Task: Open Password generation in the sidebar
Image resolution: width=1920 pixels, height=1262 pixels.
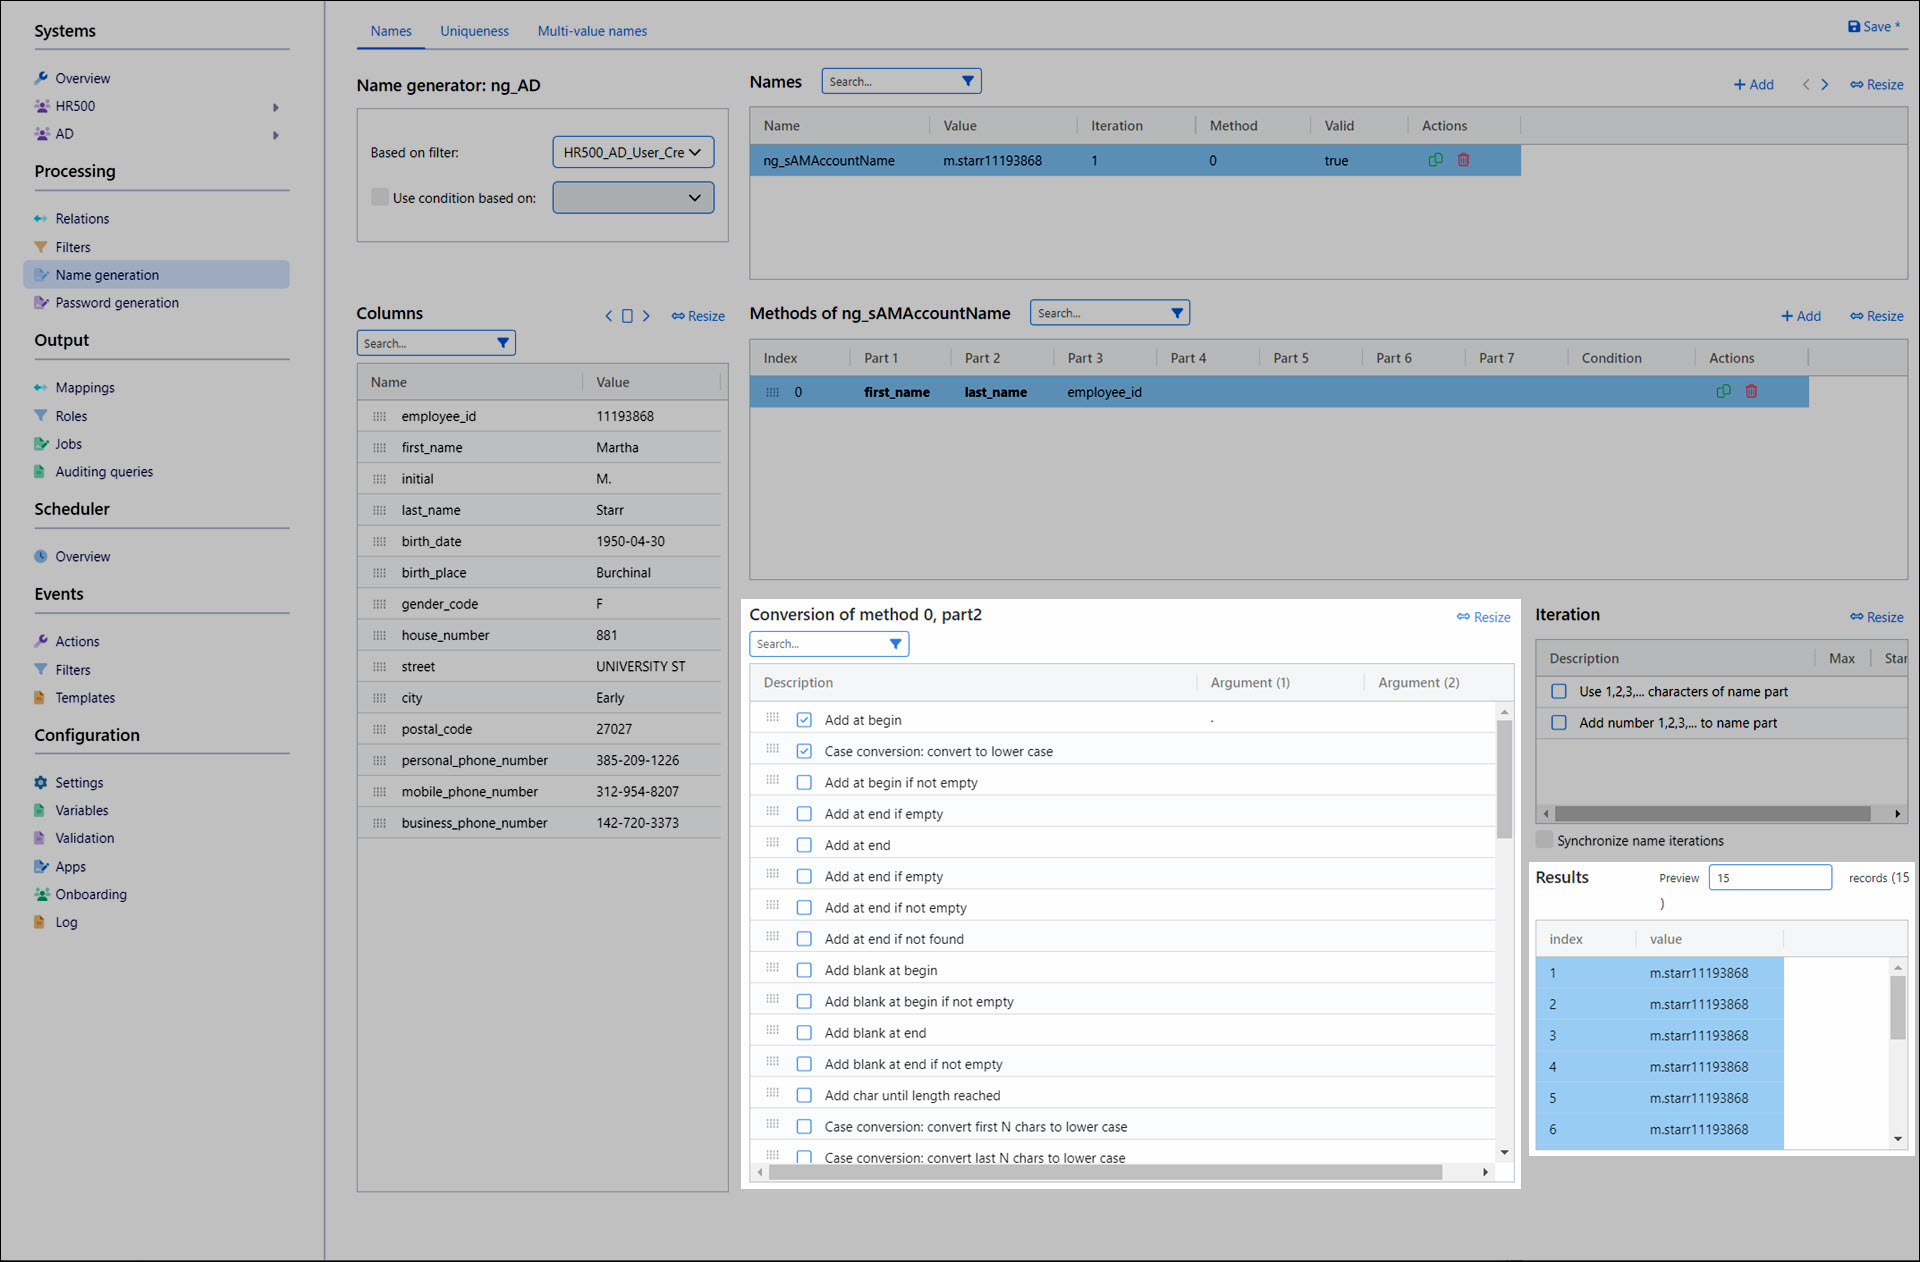Action: [116, 303]
